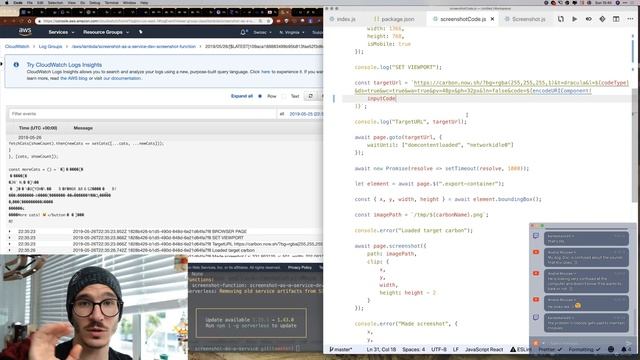Click the smiley feedback icon in status bar
The image size is (640, 360).
(x=611, y=349)
